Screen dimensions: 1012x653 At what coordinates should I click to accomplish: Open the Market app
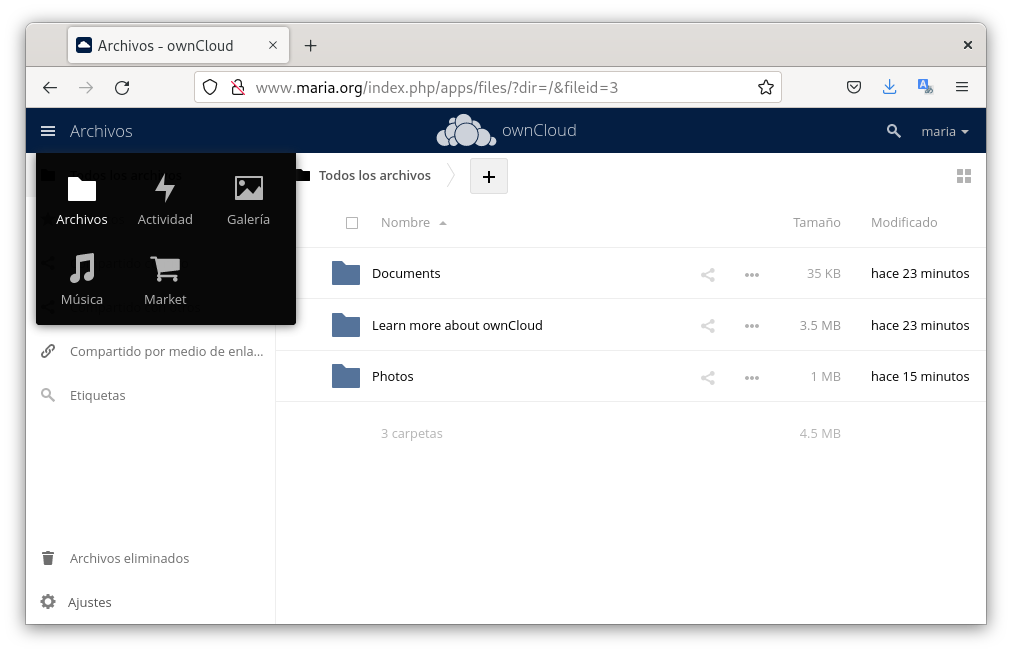point(165,279)
